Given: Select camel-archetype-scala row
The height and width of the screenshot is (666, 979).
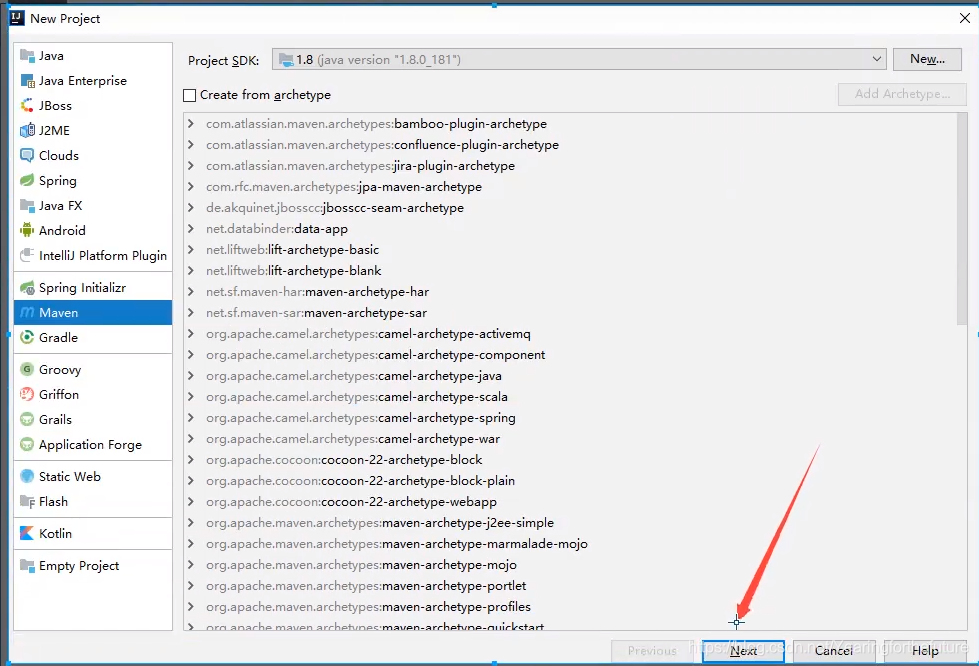Looking at the screenshot, I should 570,397.
